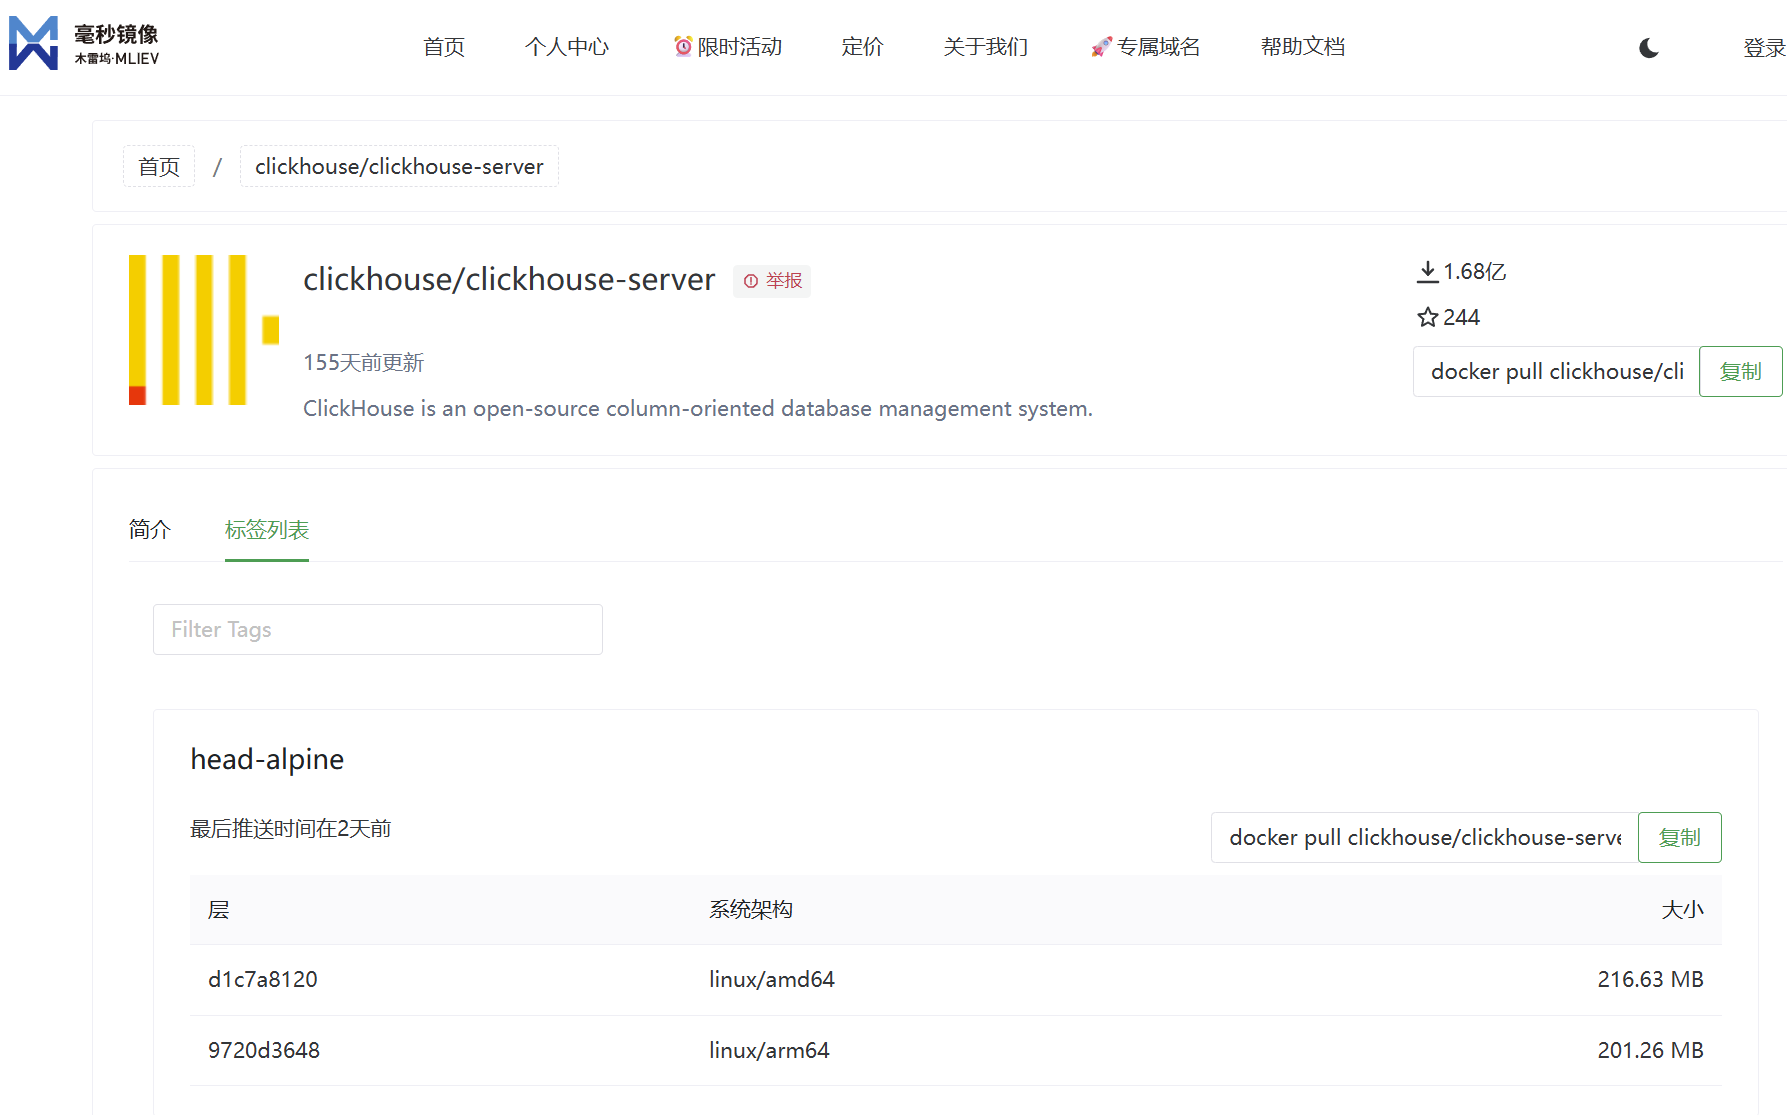
Task: Toggle dark mode with the moon icon
Action: coord(1649,47)
